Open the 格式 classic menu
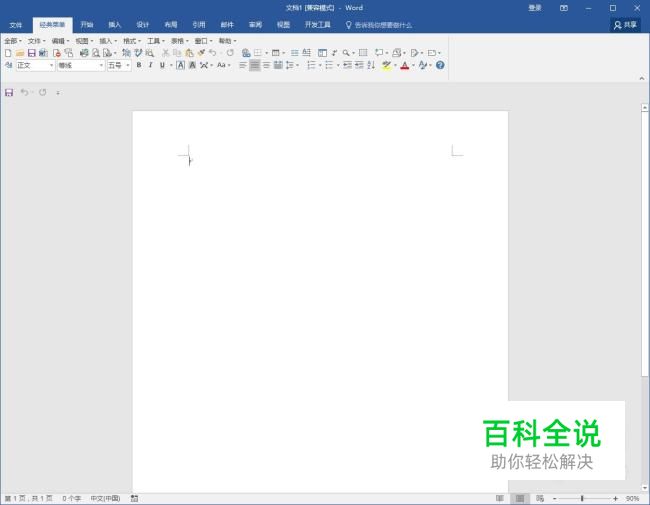The image size is (650, 505). [132, 41]
